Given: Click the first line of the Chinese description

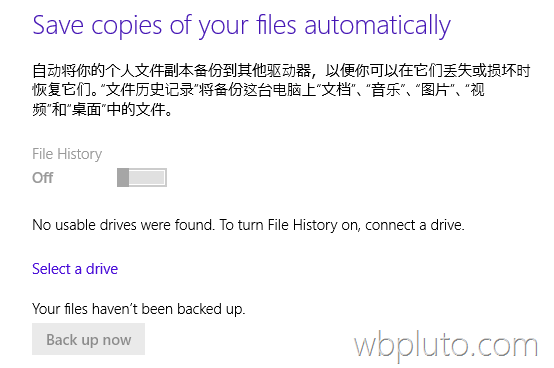Looking at the screenshot, I should coord(281,71).
